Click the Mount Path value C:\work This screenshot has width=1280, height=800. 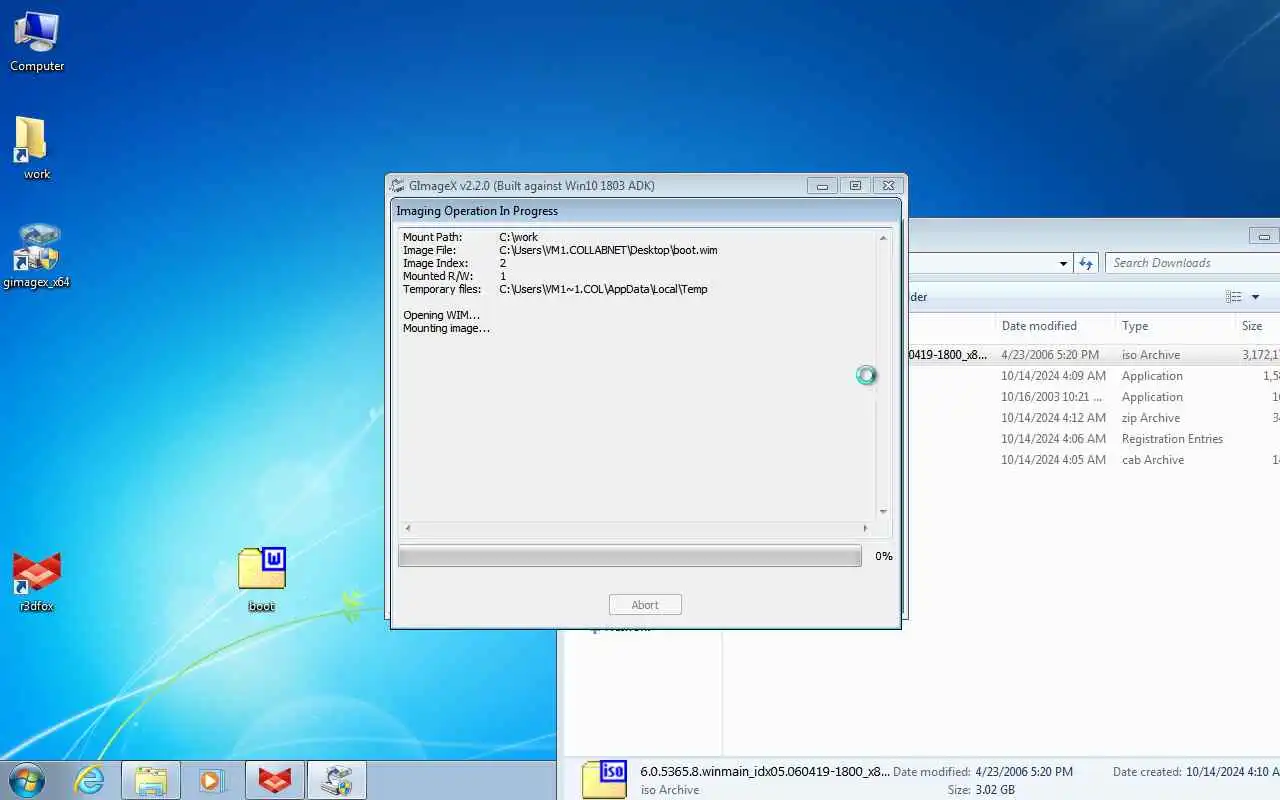pyautogui.click(x=518, y=237)
